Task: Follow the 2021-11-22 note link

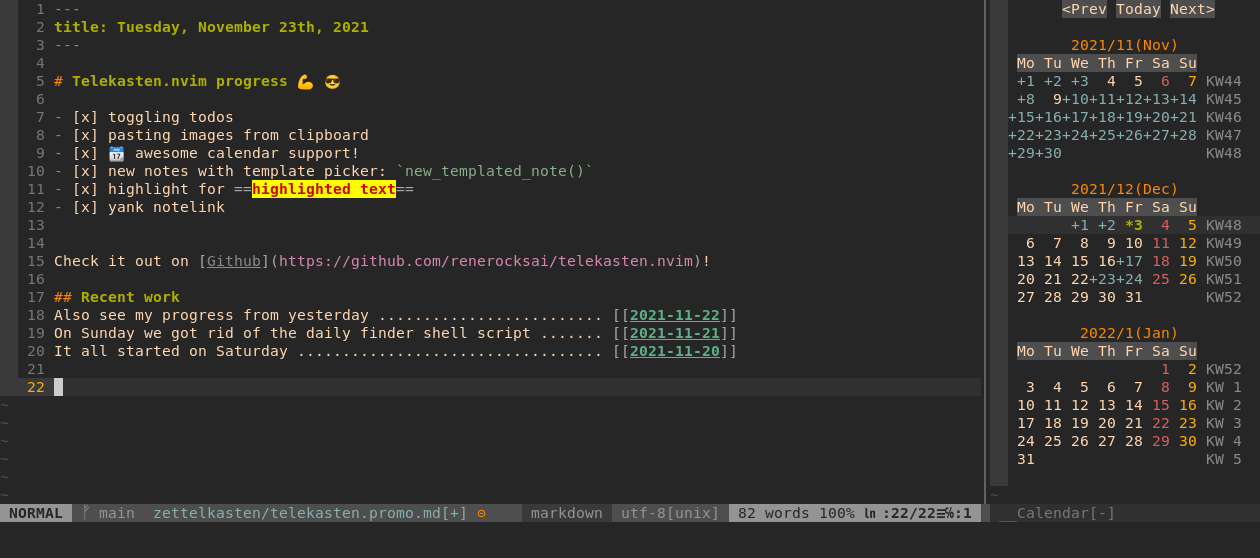Action: pos(674,315)
